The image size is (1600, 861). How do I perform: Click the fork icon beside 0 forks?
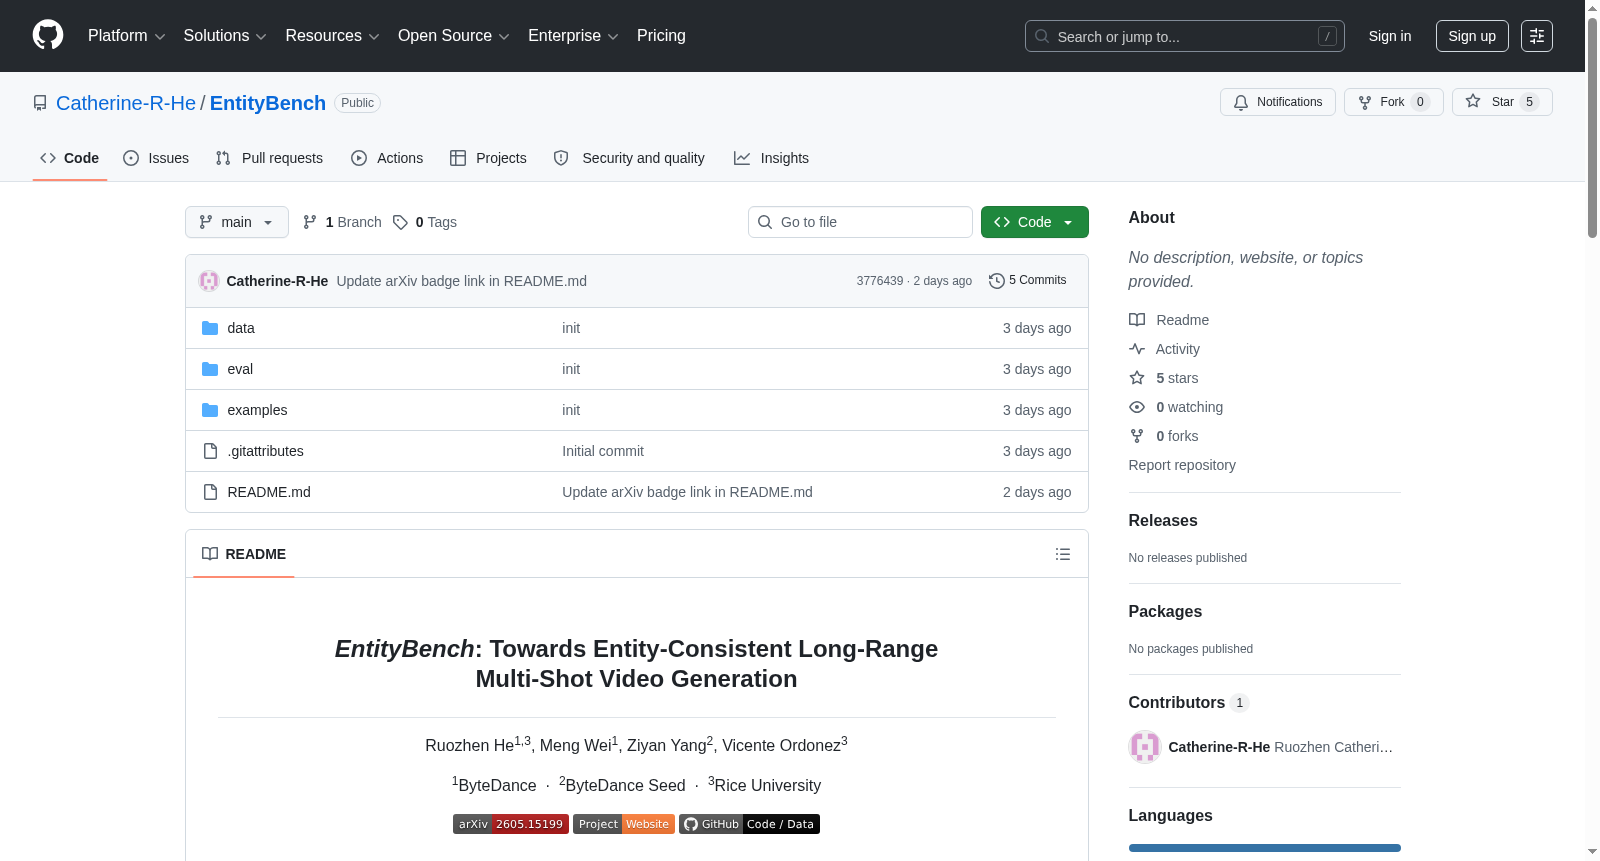tap(1137, 436)
